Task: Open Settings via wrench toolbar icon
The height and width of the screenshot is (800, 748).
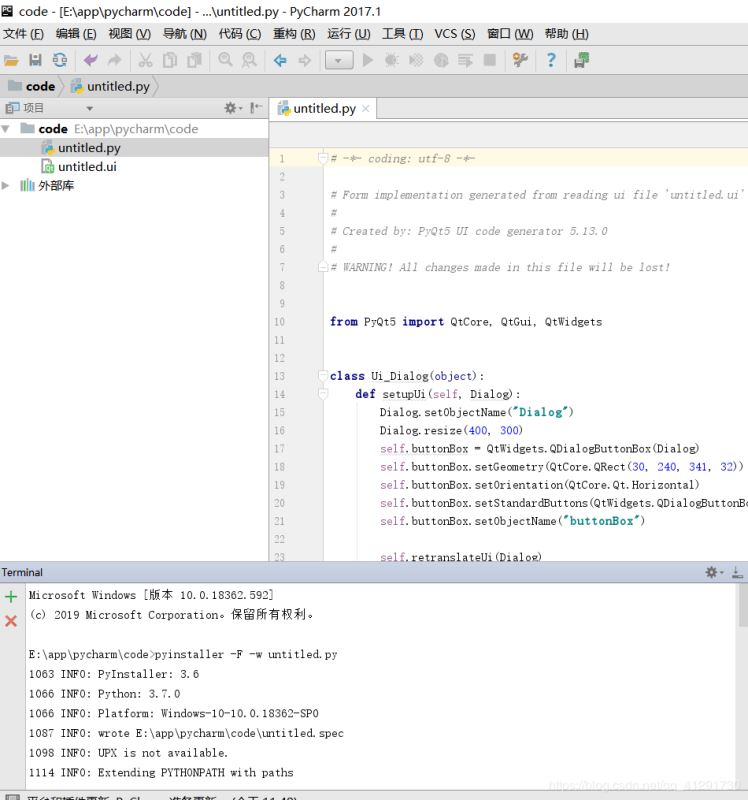Action: [x=520, y=61]
